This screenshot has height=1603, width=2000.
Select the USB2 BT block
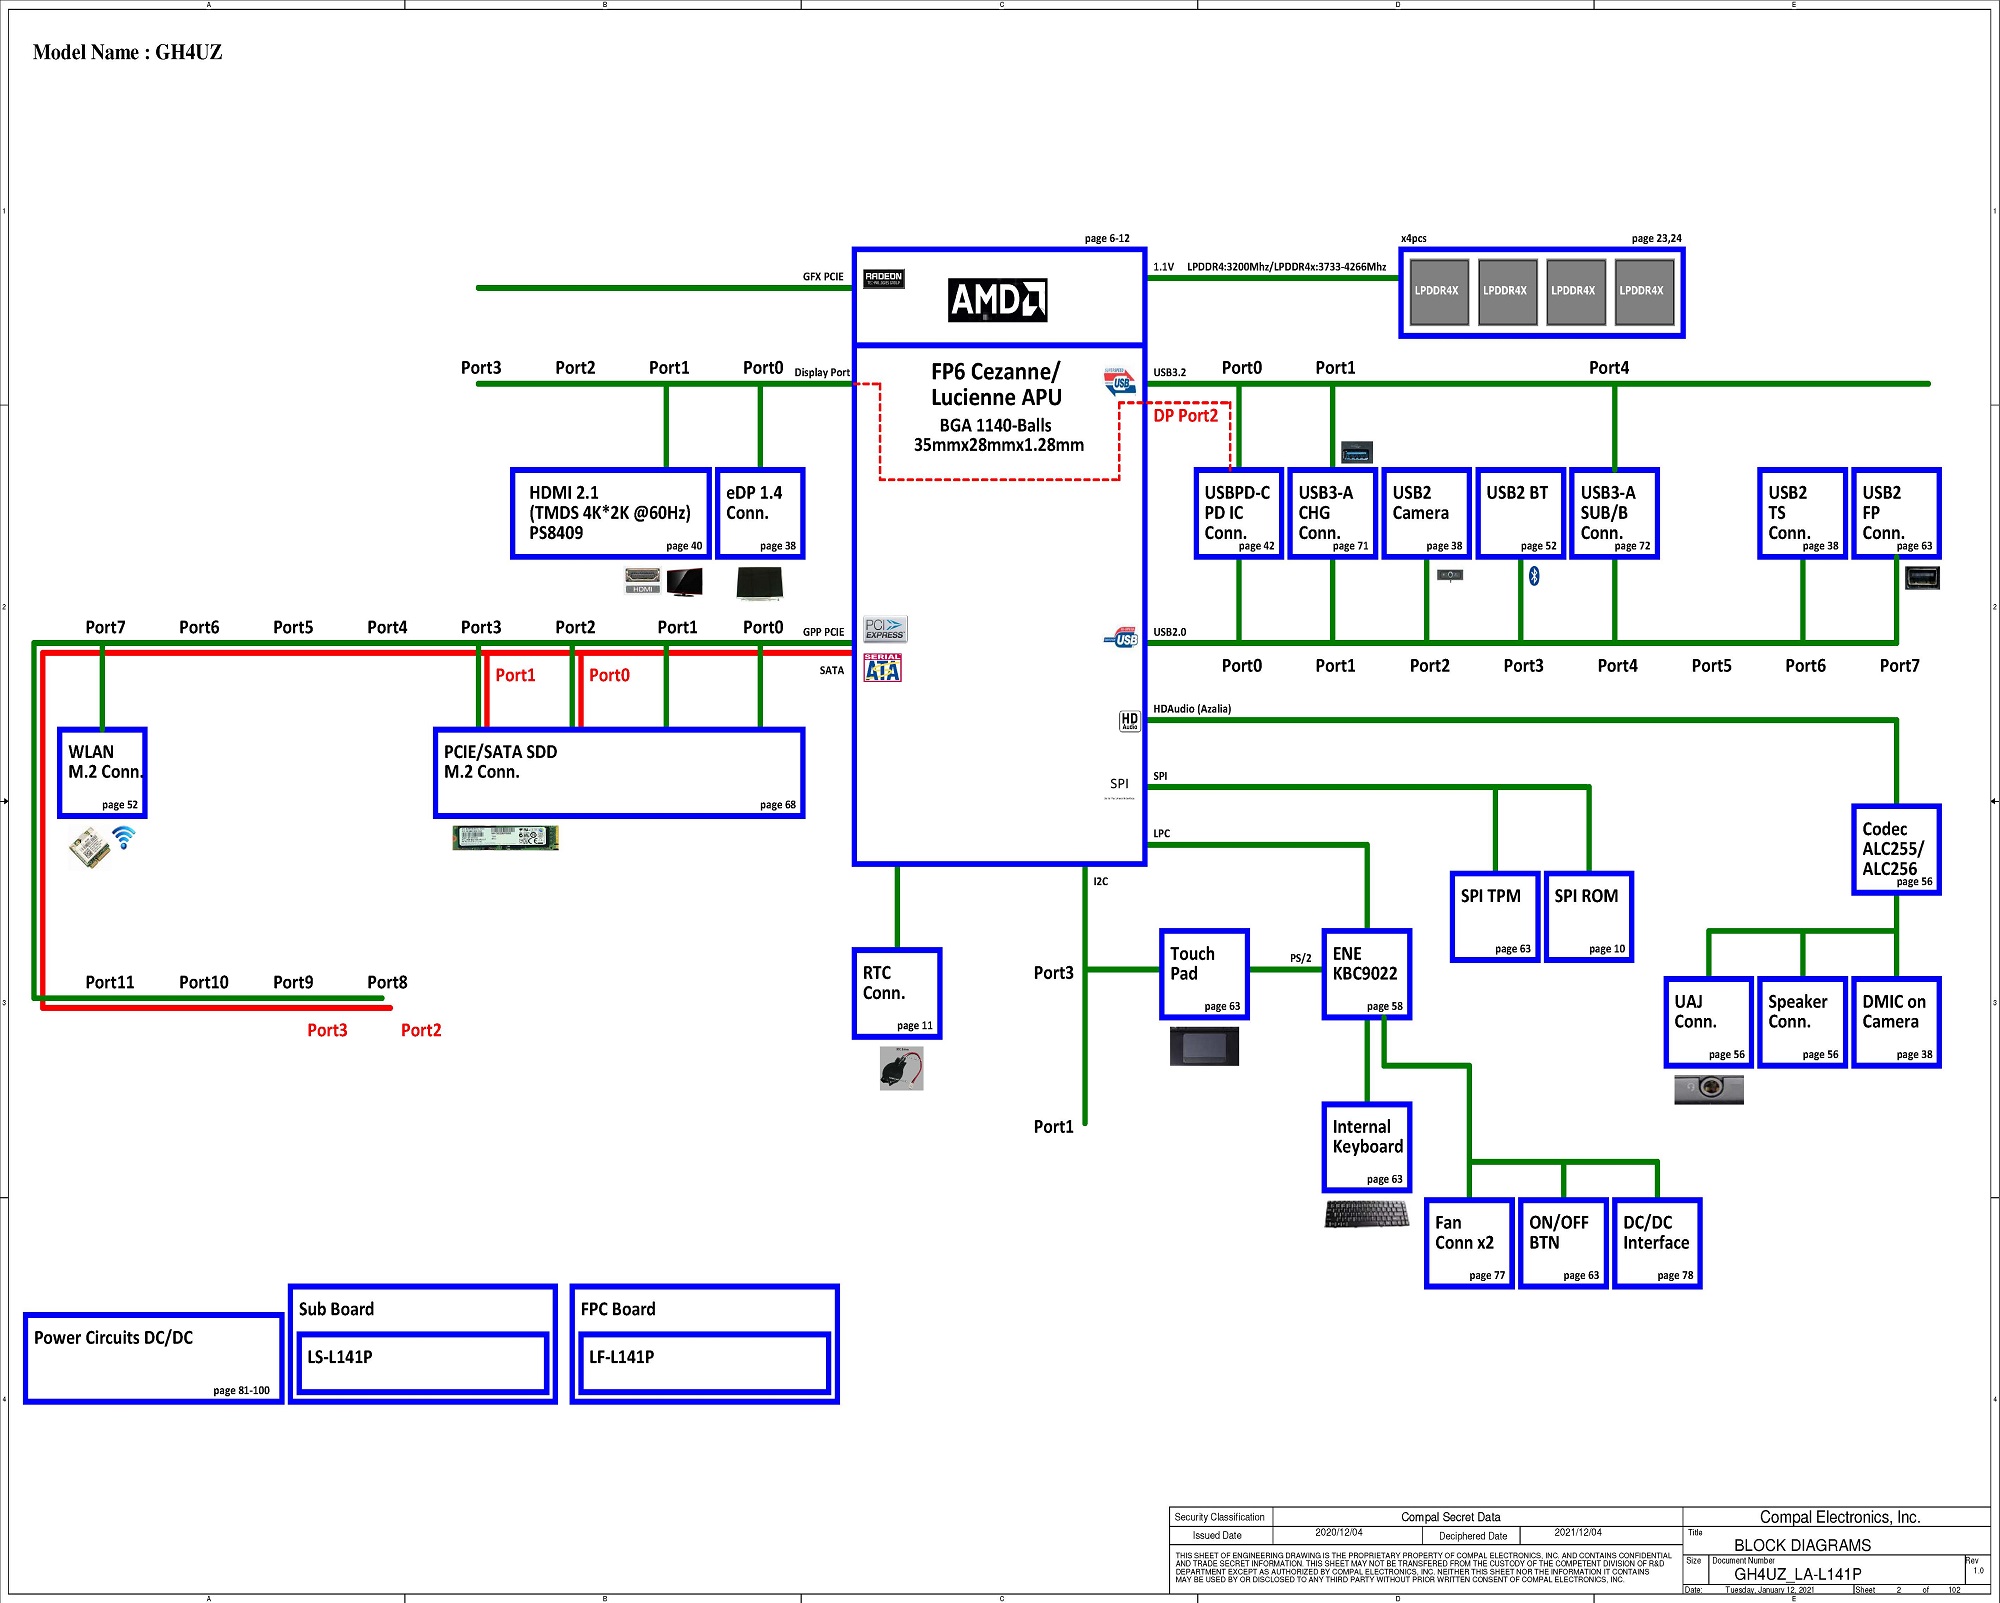1520,514
